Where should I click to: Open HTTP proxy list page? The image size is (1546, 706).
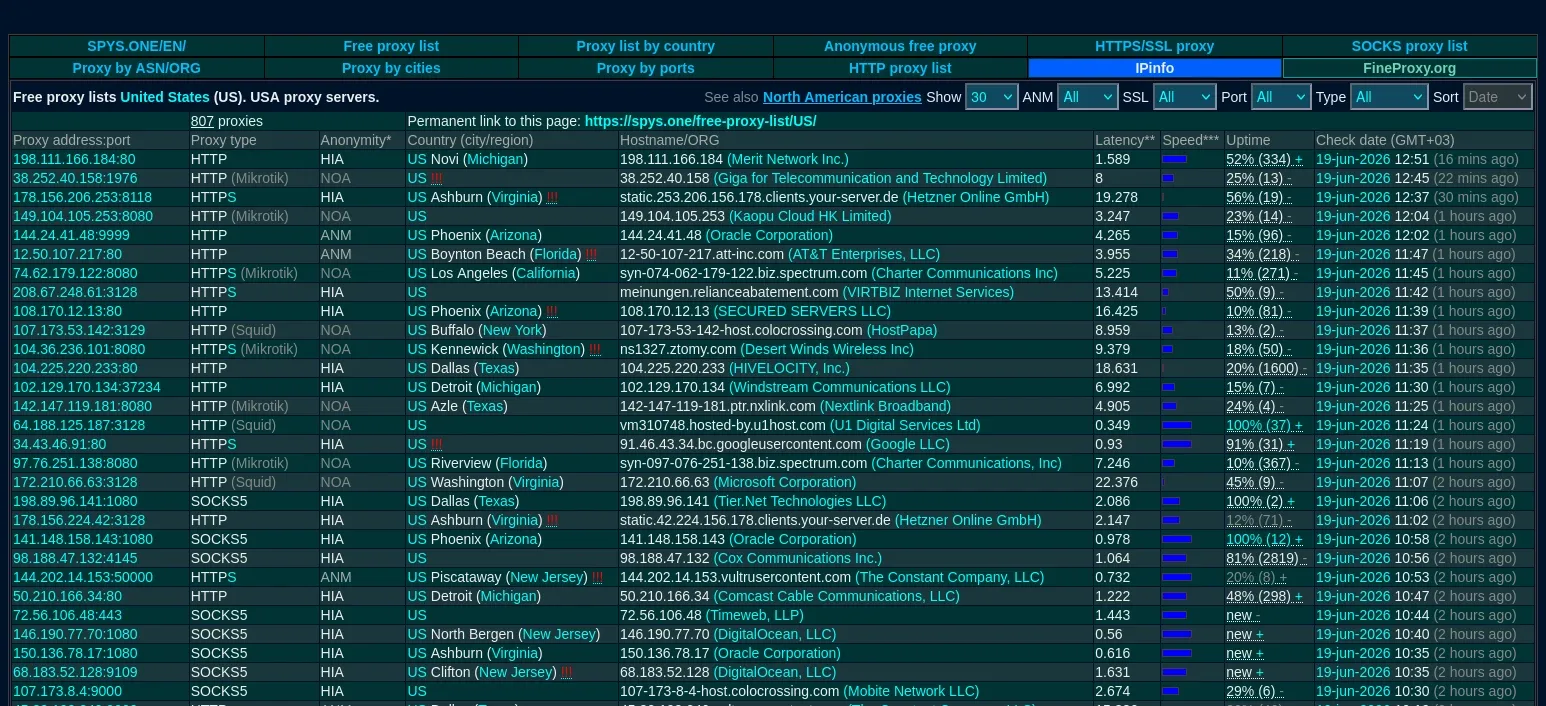tap(900, 68)
